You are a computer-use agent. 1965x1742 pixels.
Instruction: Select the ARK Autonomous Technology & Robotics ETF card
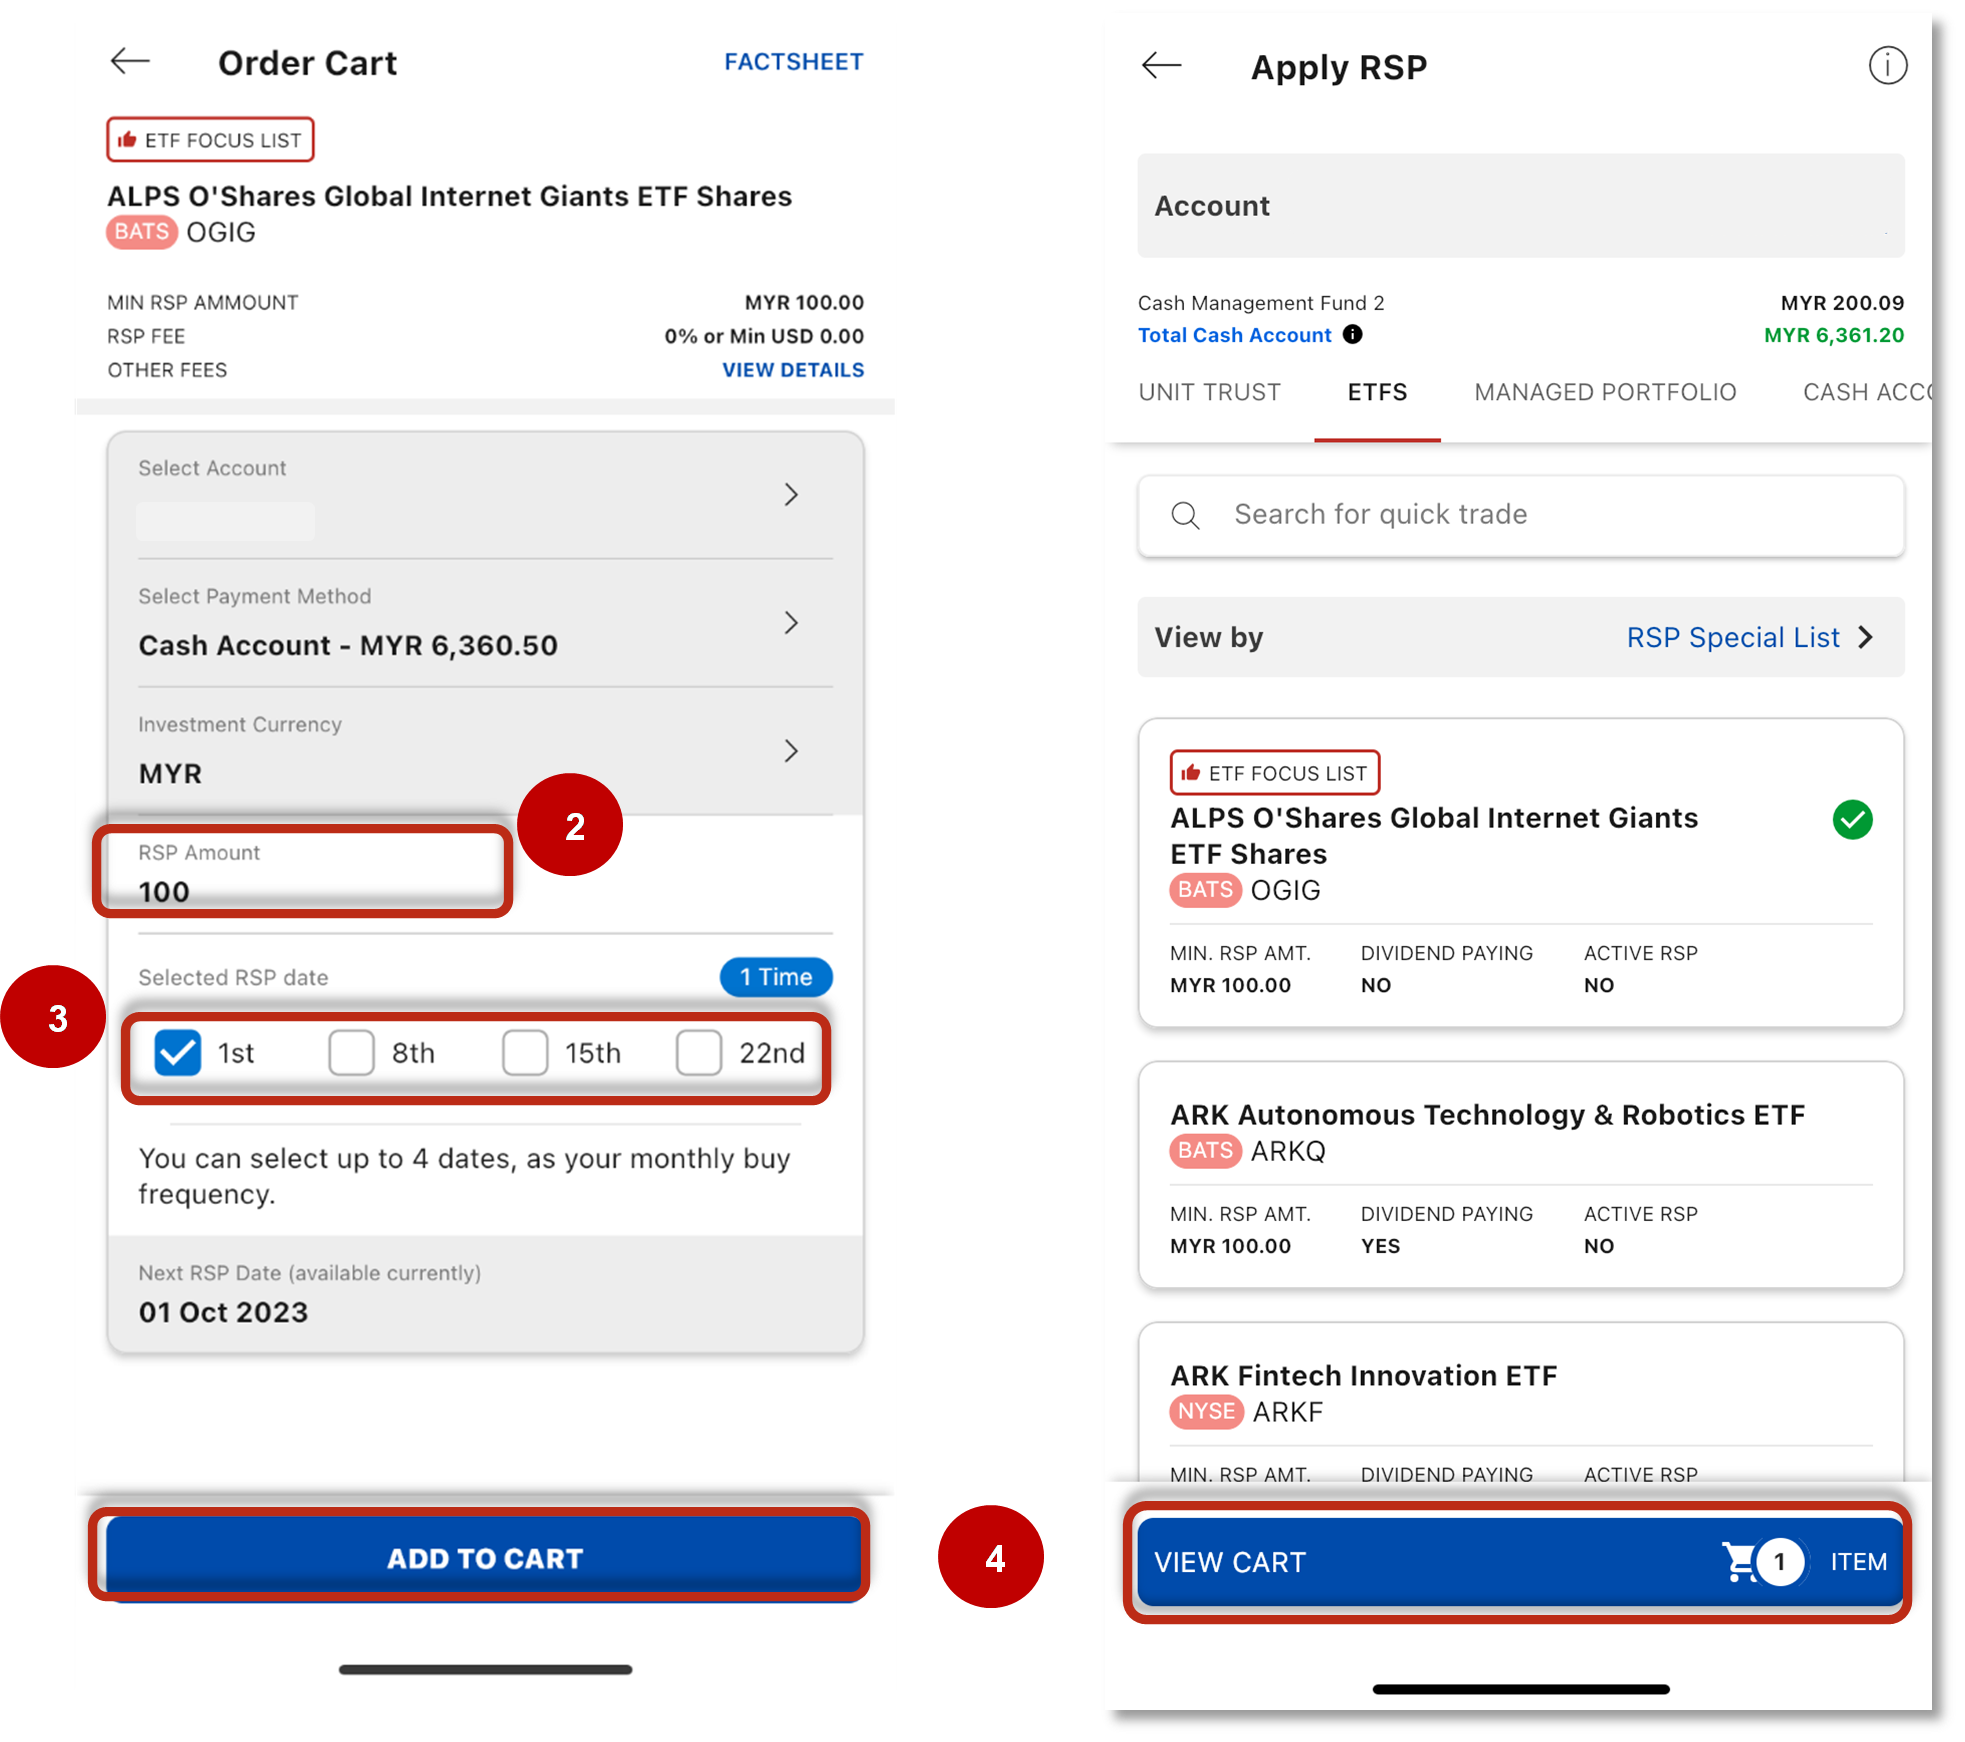tap(1520, 1176)
